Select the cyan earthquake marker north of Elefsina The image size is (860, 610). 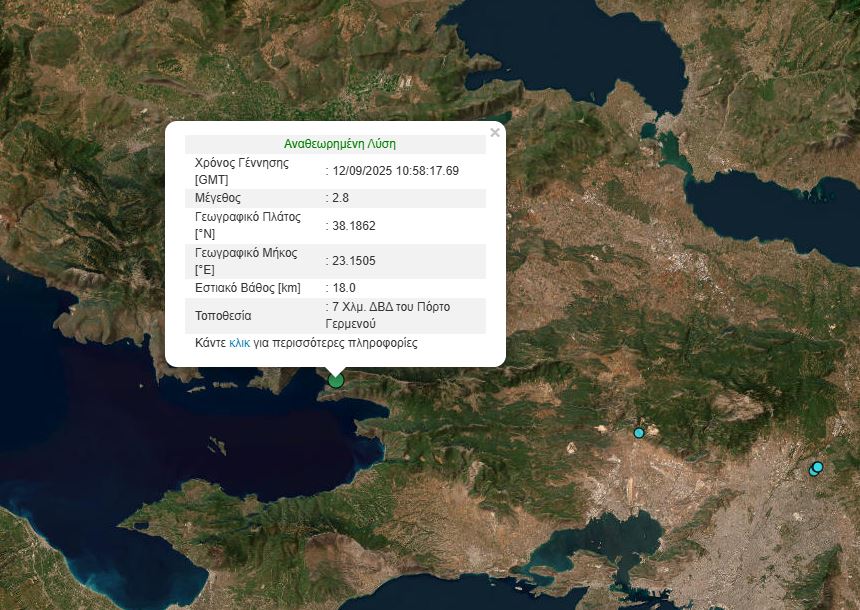point(639,433)
